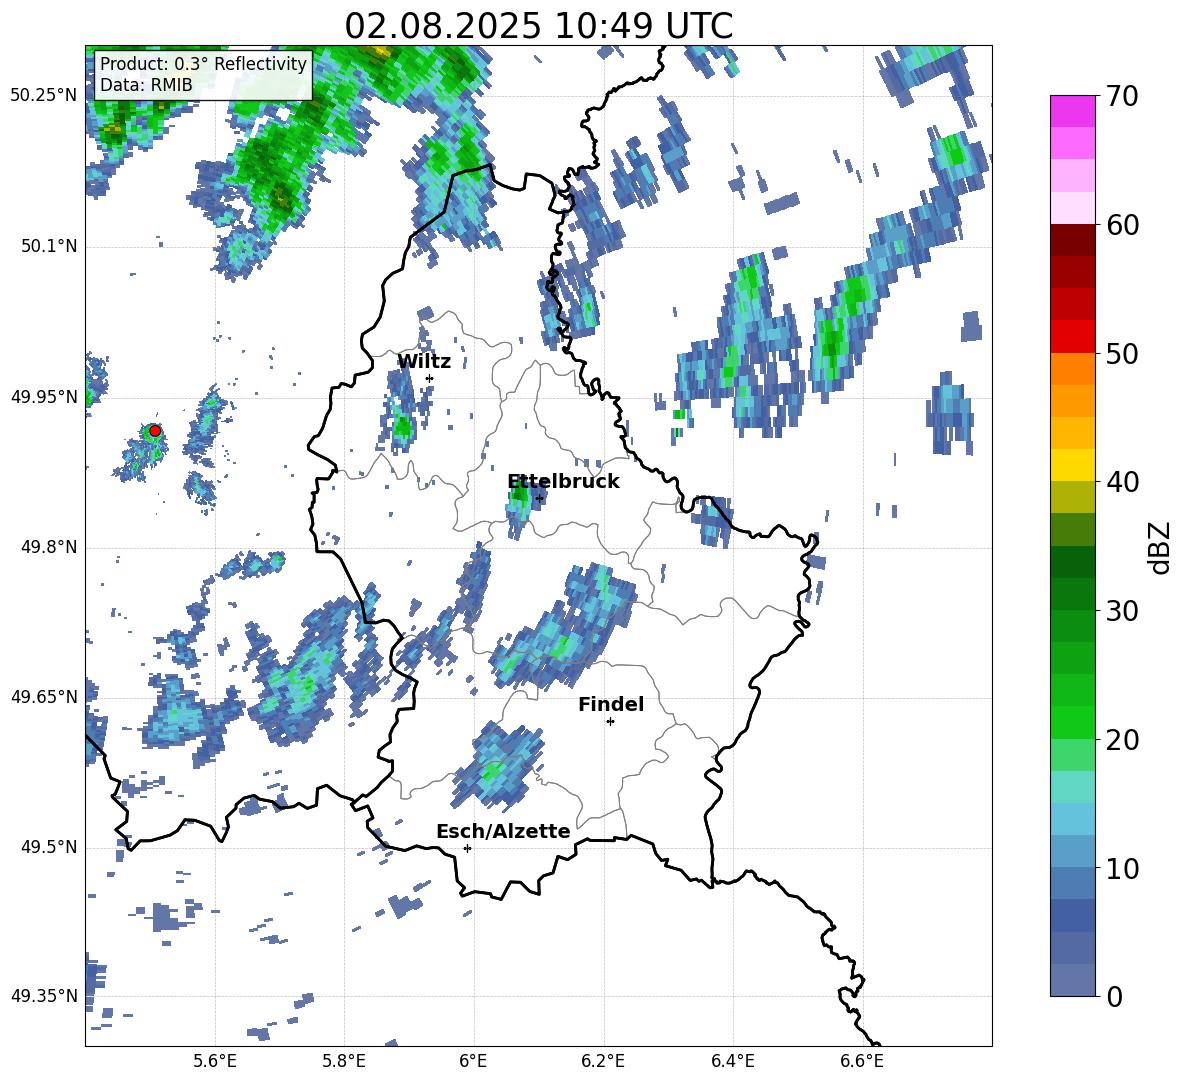Click the dark red colorbar segment below 60
The height and width of the screenshot is (1081, 1184).
(1072, 239)
